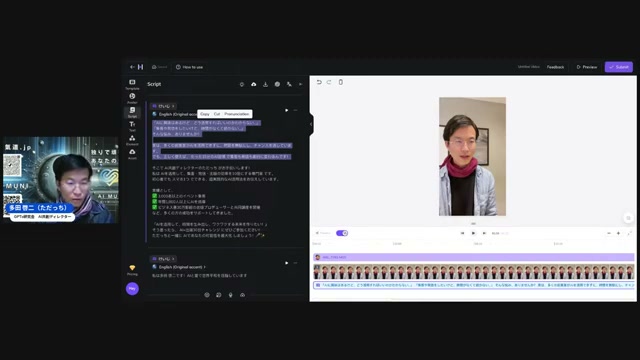Collapse the script panel with side handle
This screenshot has height=360, width=640.
pyautogui.click(x=311, y=124)
